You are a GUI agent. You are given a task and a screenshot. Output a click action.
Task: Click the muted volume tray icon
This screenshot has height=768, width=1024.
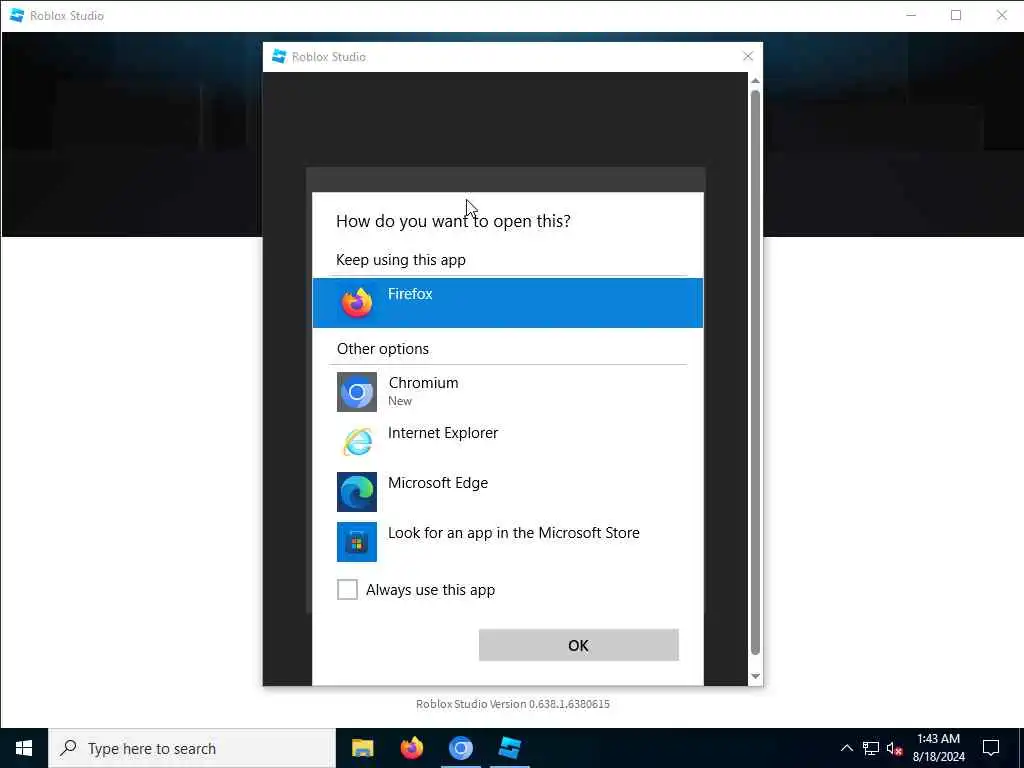894,748
